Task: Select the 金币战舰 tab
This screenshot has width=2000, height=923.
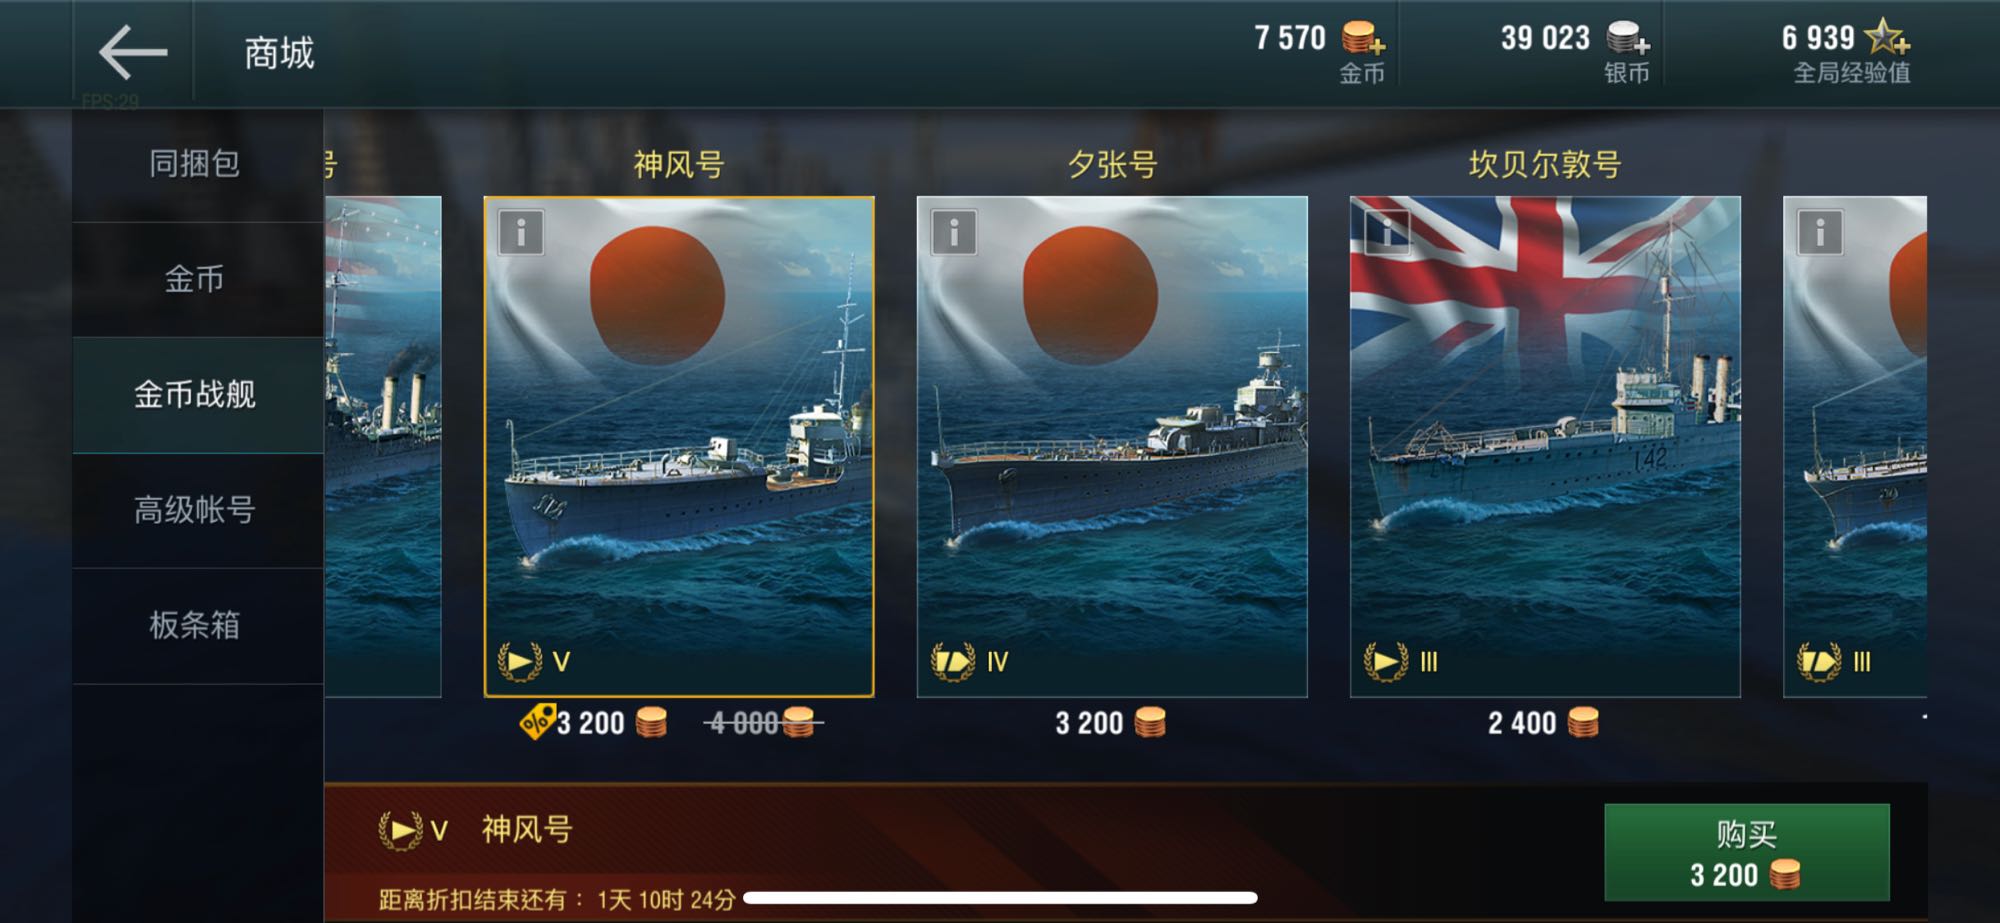Action: point(197,395)
